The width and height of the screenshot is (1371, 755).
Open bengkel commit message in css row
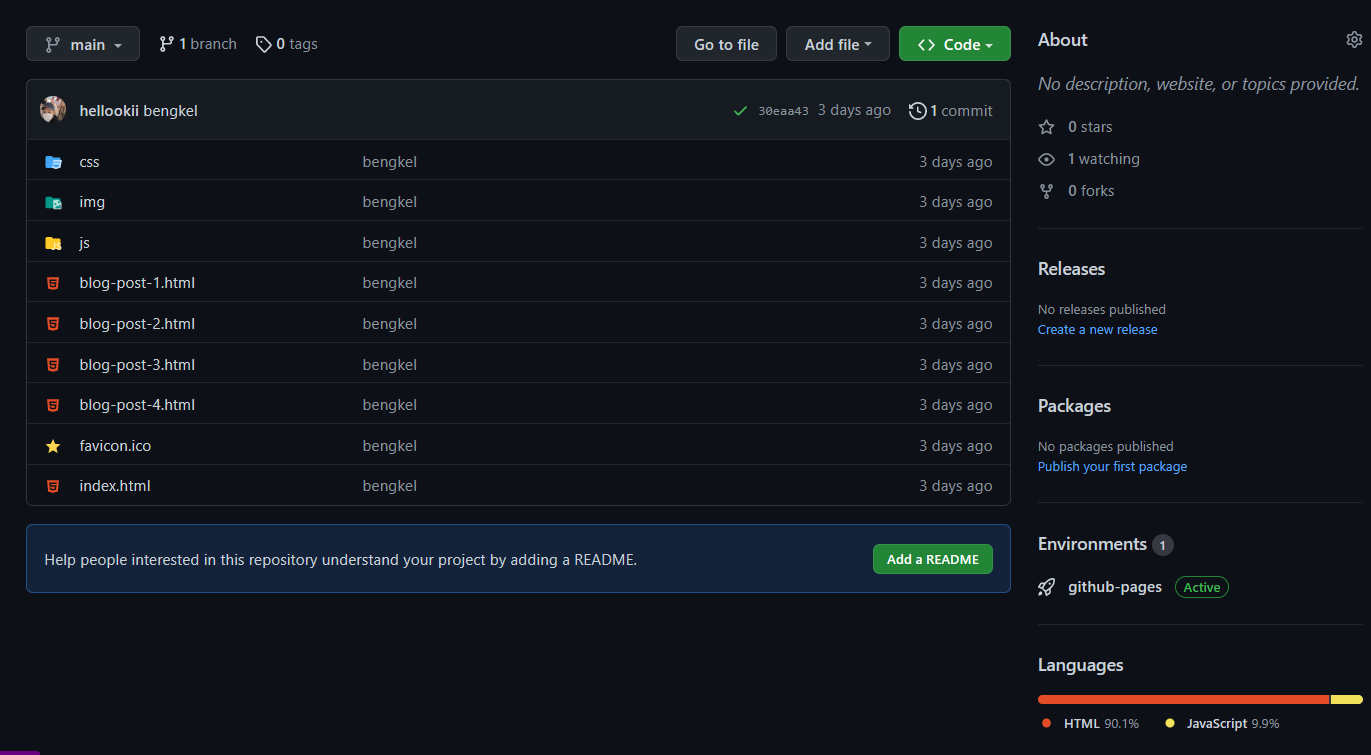390,162
